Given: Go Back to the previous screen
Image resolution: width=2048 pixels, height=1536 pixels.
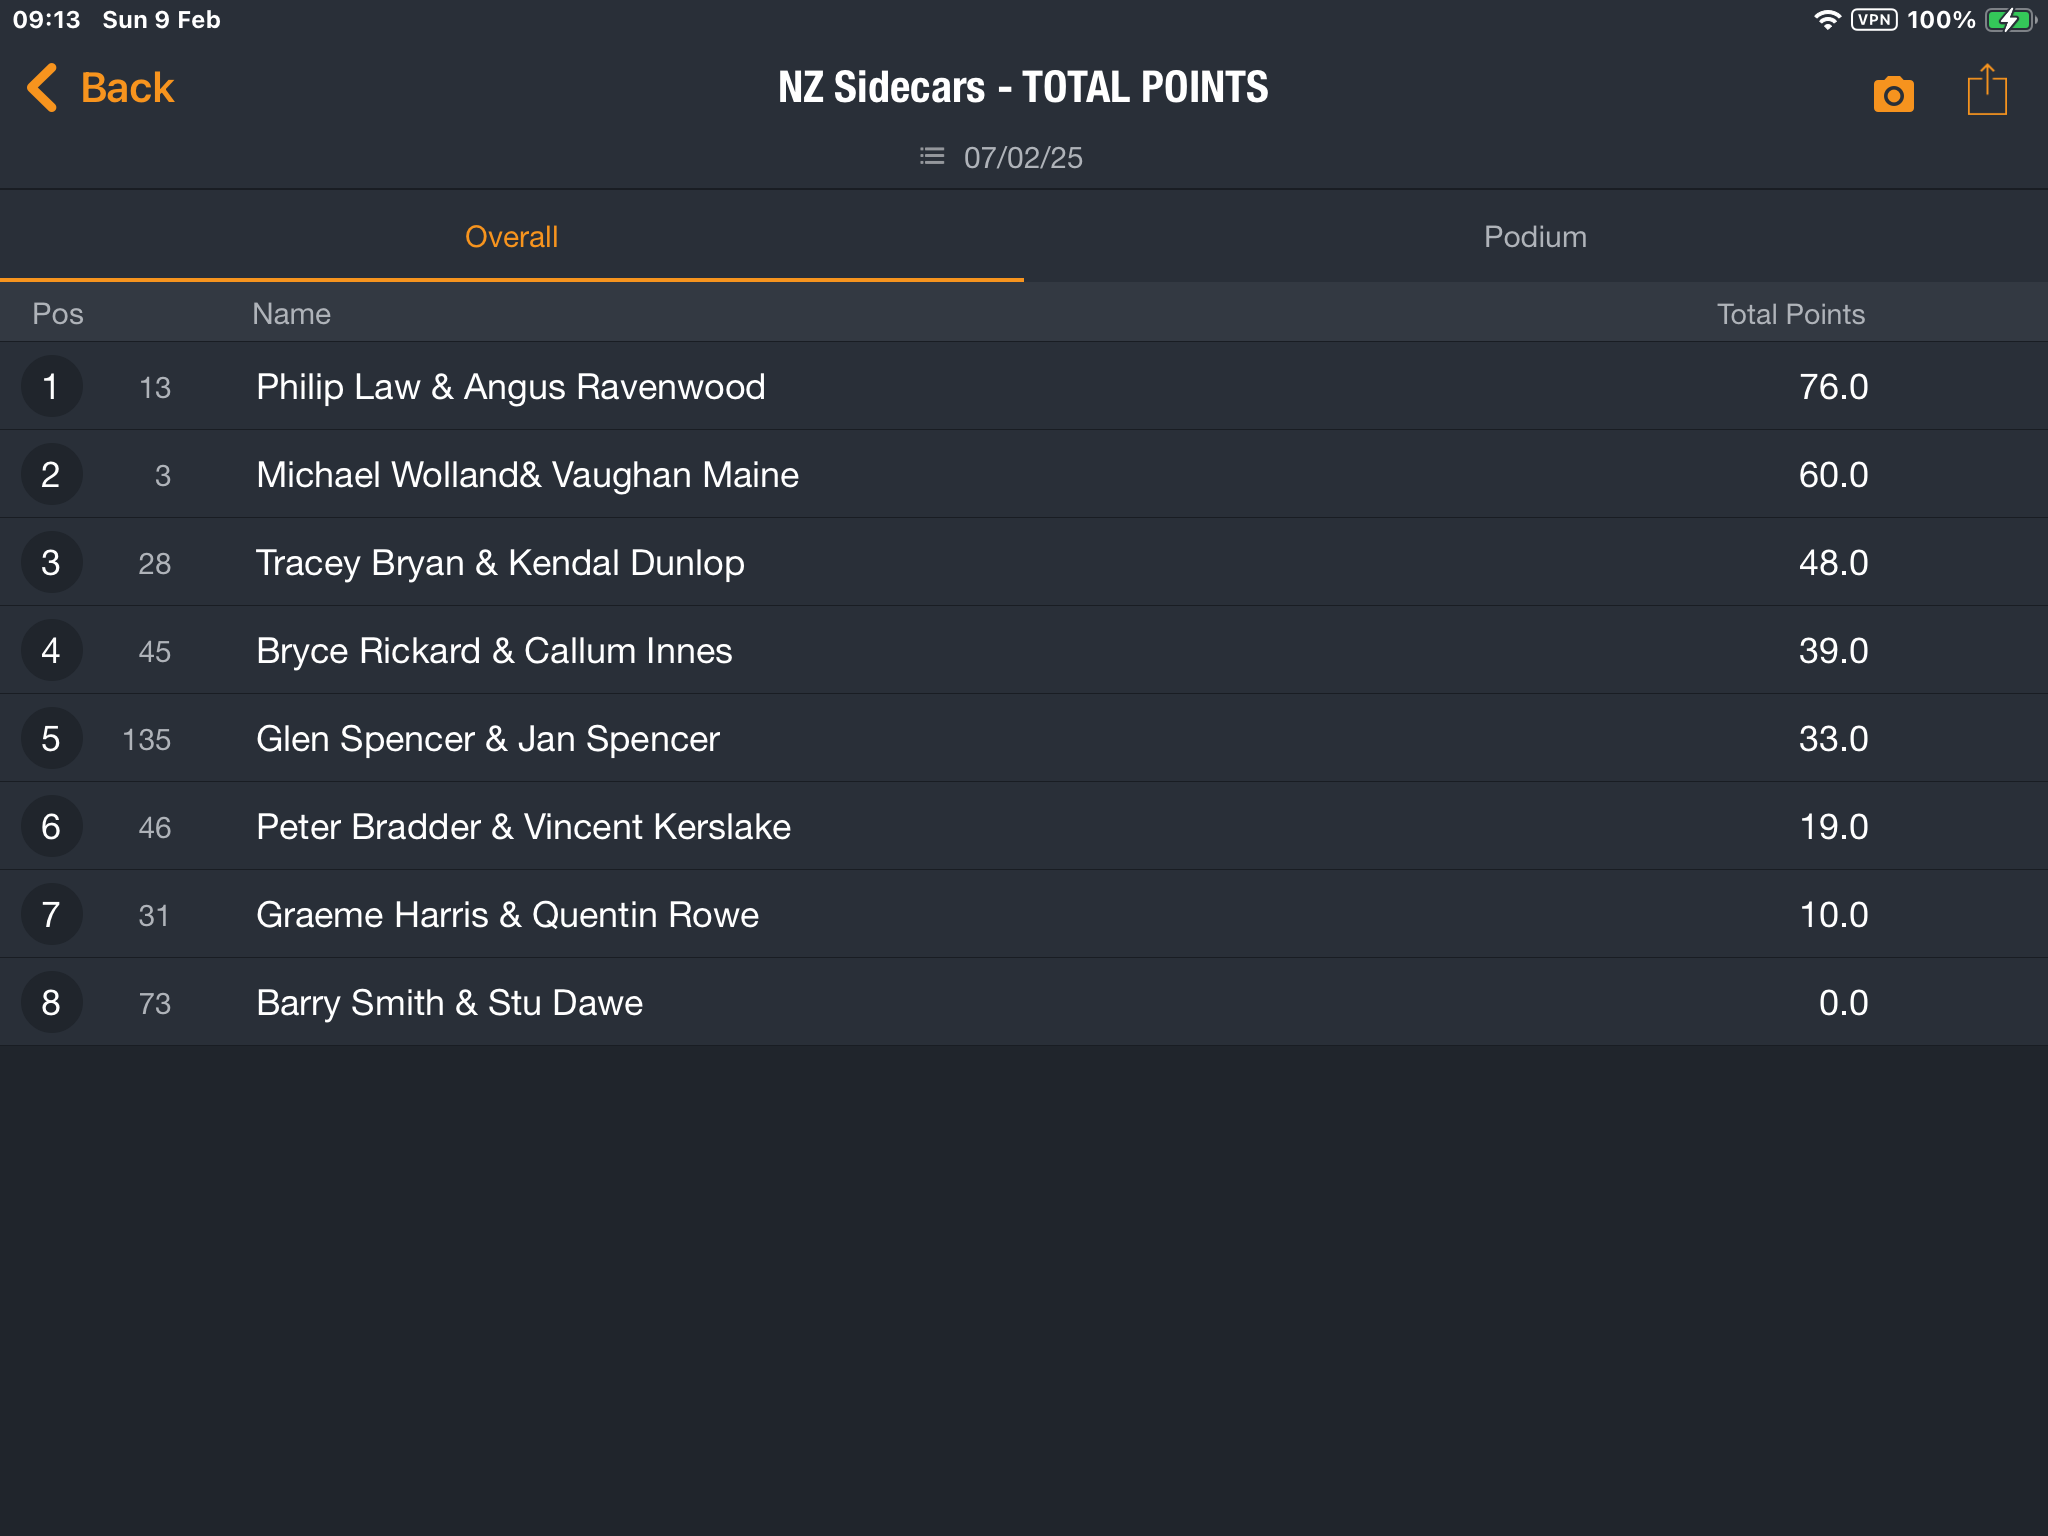Looking at the screenshot, I should click(x=100, y=88).
